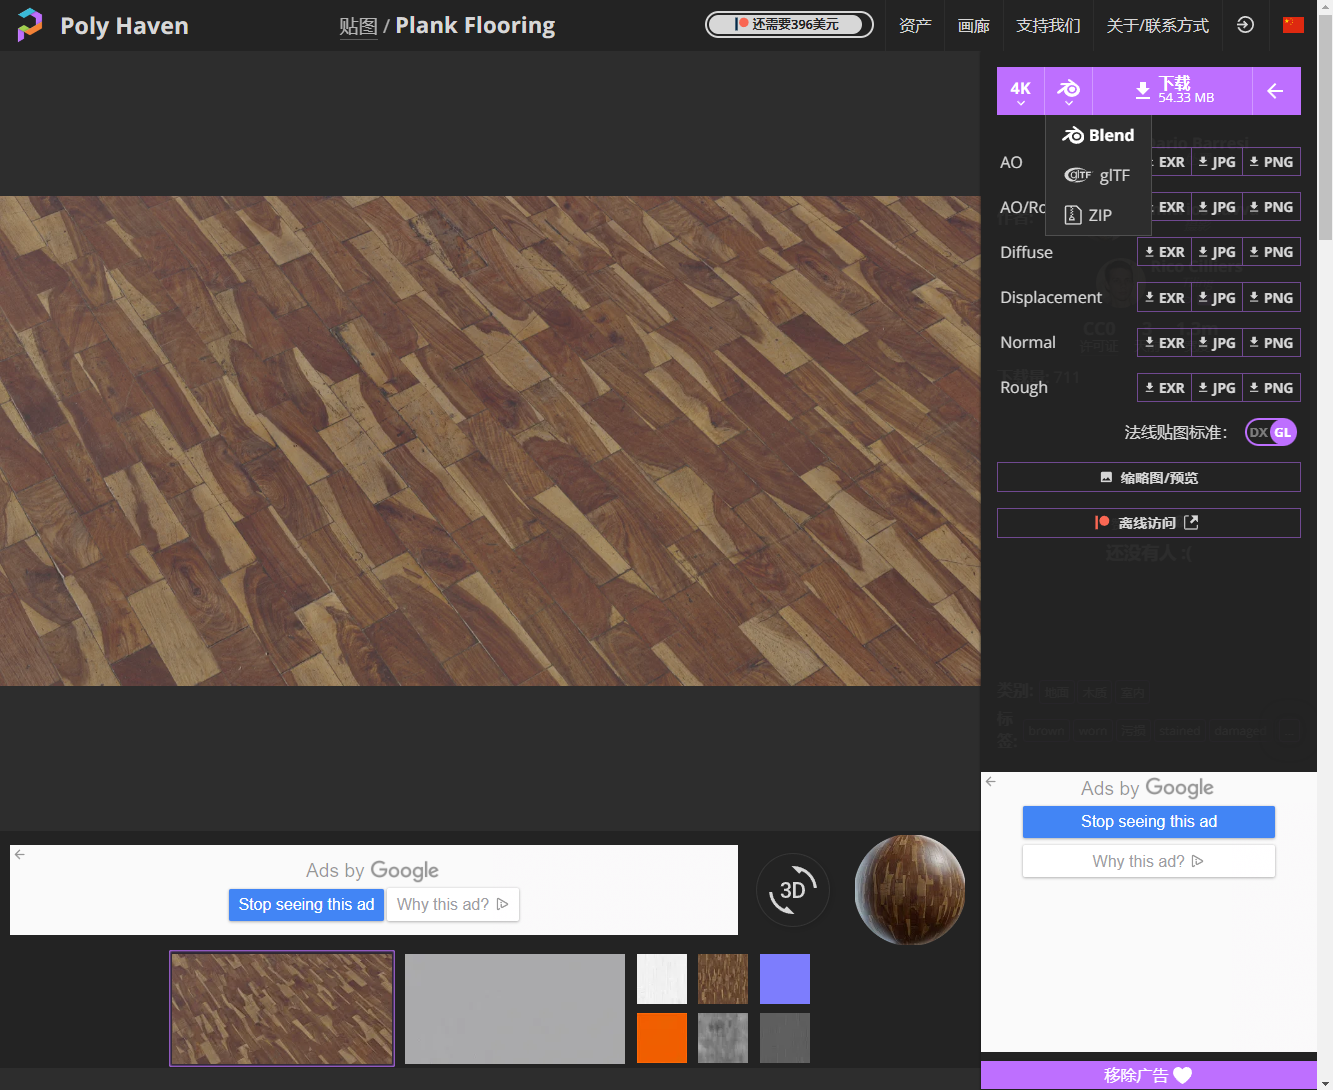This screenshot has width=1333, height=1090.
Task: View the wood sphere render preview
Action: (x=910, y=890)
